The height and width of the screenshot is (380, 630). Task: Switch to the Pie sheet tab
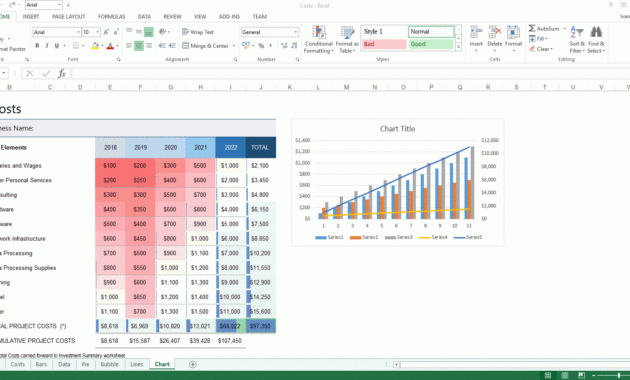86,364
